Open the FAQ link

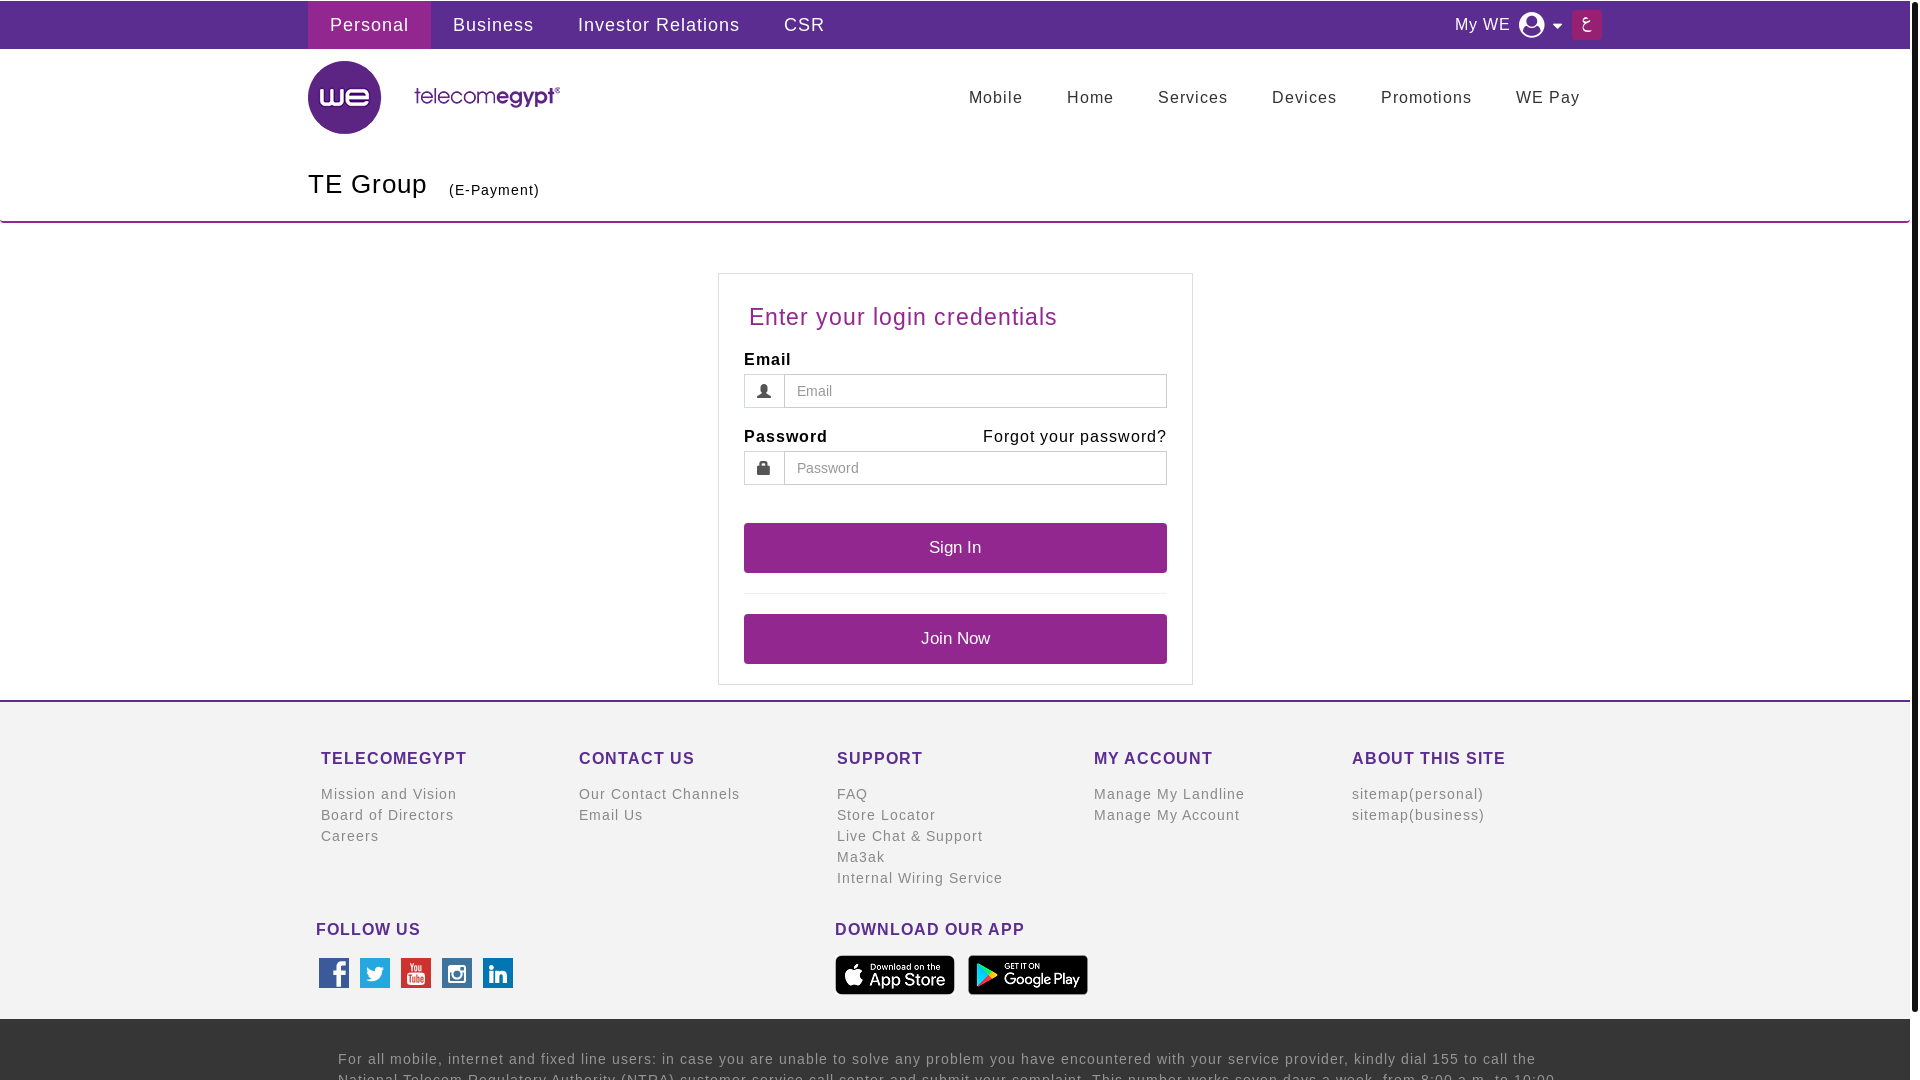click(x=852, y=794)
